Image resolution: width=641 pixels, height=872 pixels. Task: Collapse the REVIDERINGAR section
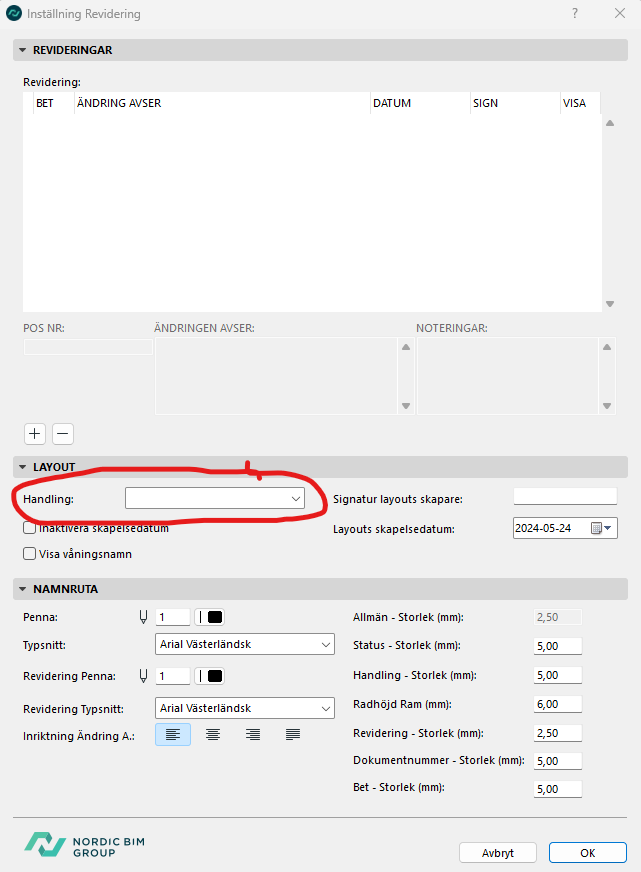[x=23, y=50]
